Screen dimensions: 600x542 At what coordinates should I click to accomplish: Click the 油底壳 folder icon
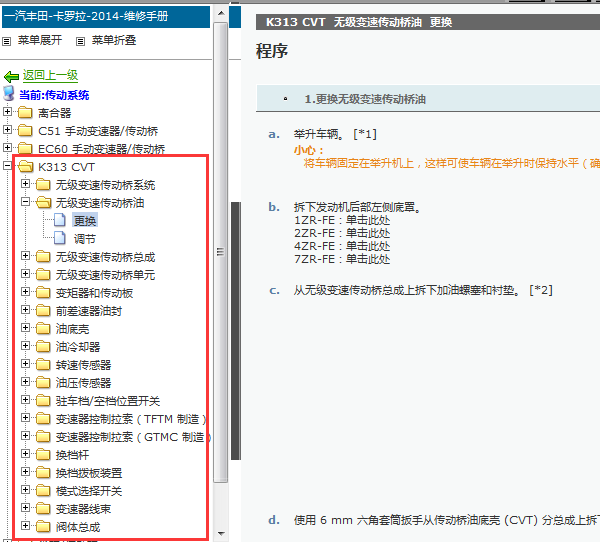43,328
